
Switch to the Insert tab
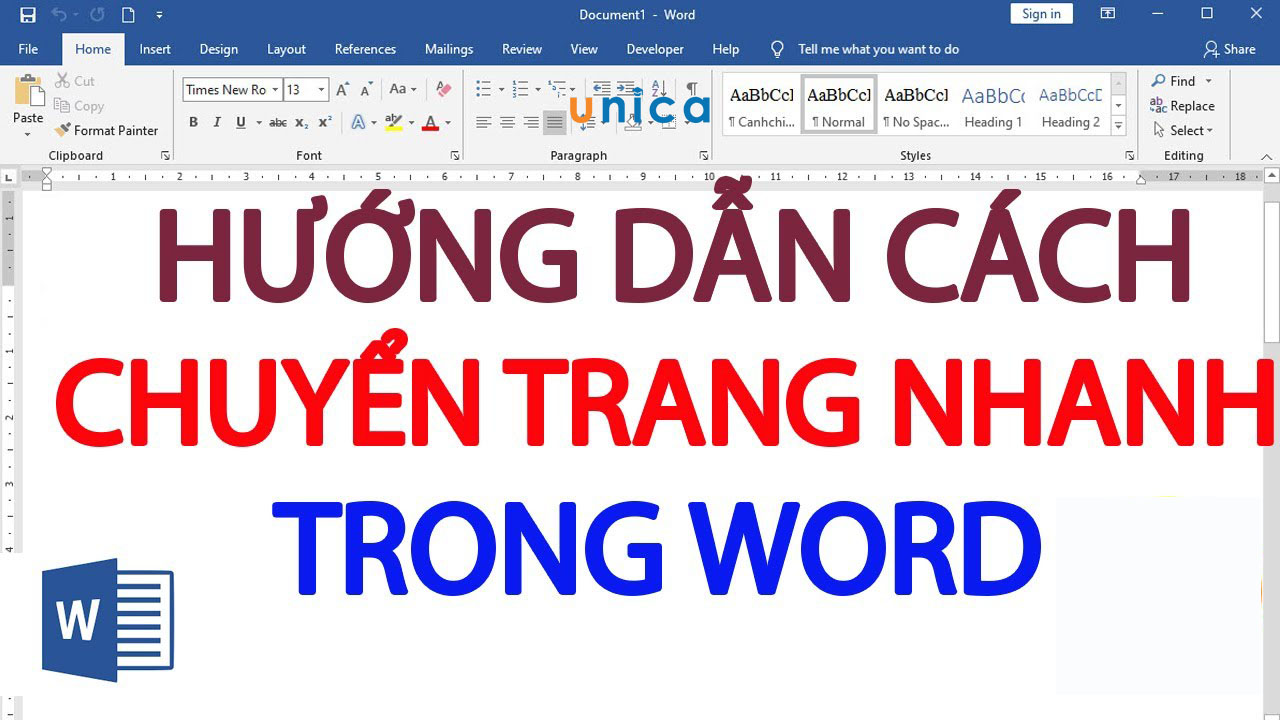[155, 49]
